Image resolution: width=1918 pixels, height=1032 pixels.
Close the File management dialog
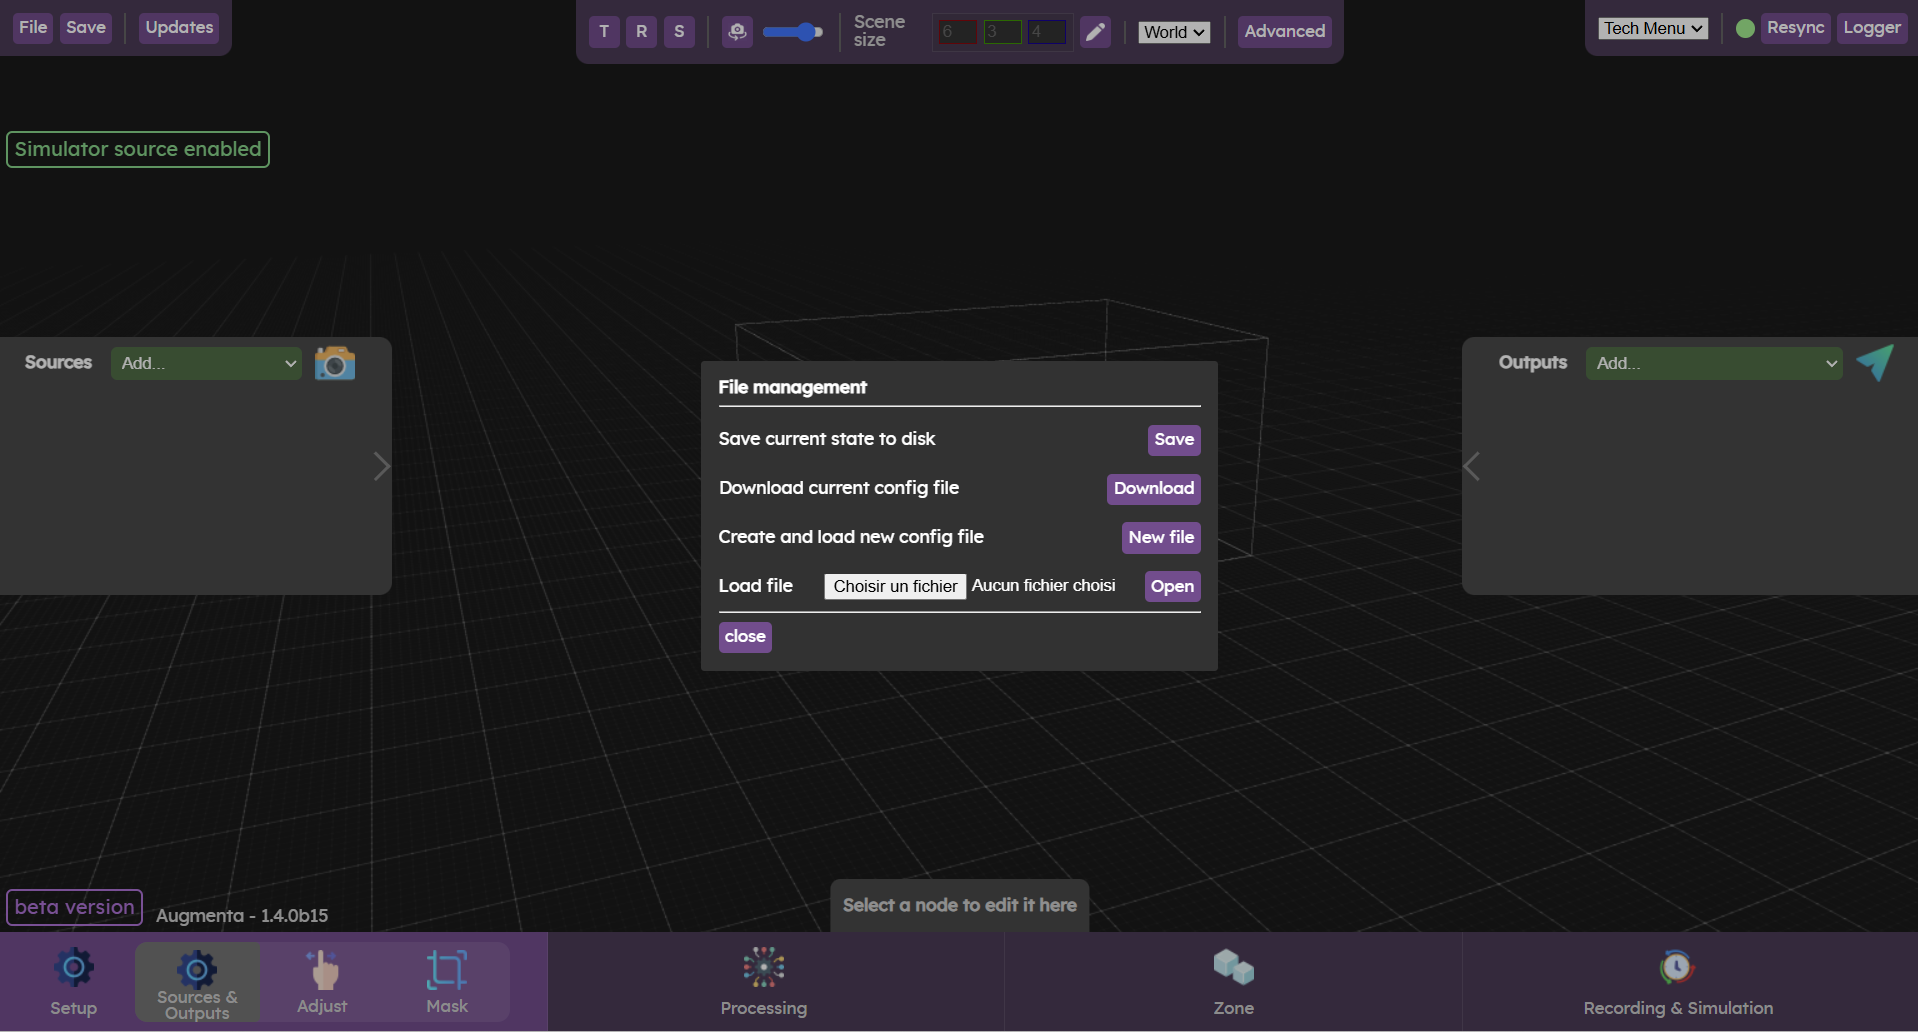pyautogui.click(x=745, y=637)
